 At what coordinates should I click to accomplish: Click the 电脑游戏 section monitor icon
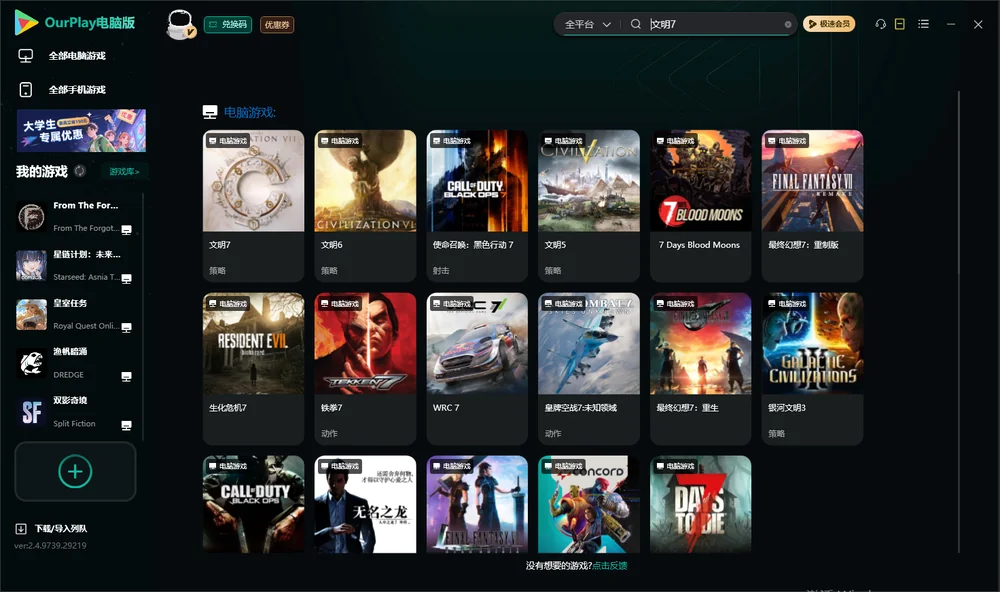pyautogui.click(x=210, y=112)
